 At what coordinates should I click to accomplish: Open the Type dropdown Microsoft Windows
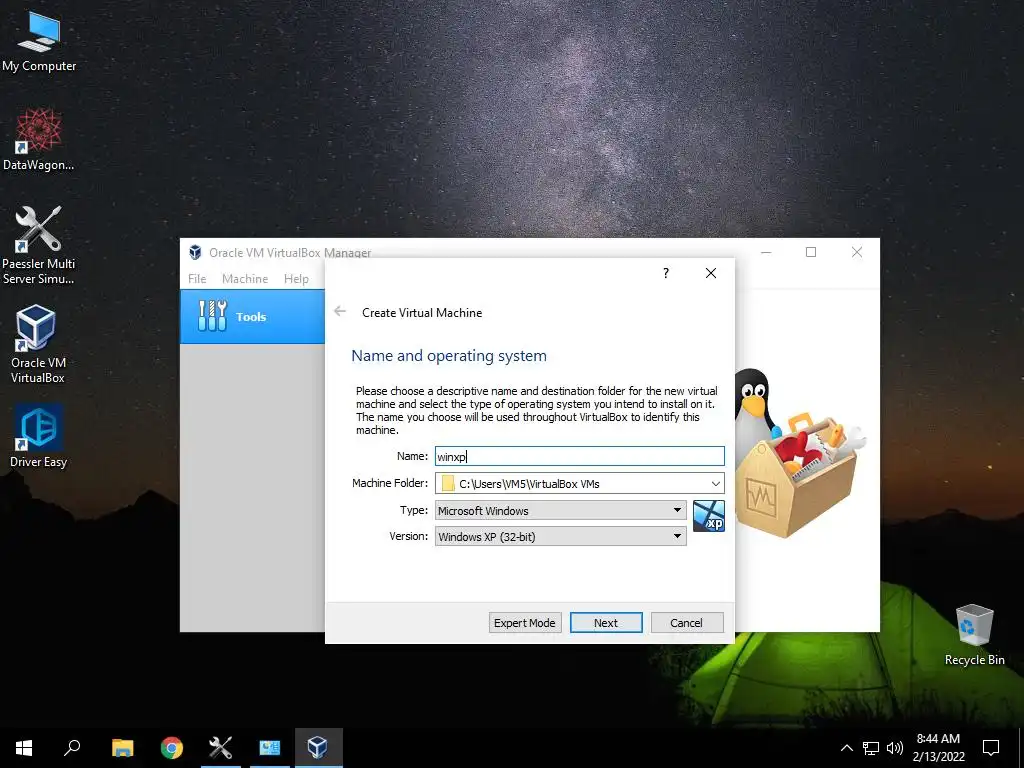point(560,510)
